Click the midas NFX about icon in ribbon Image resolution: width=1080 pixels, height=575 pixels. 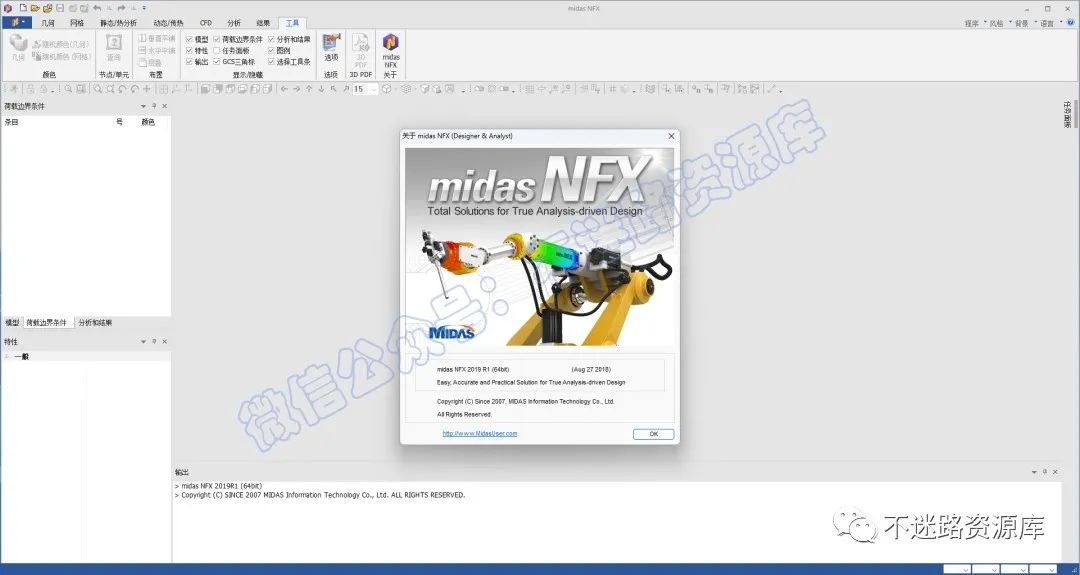391,50
